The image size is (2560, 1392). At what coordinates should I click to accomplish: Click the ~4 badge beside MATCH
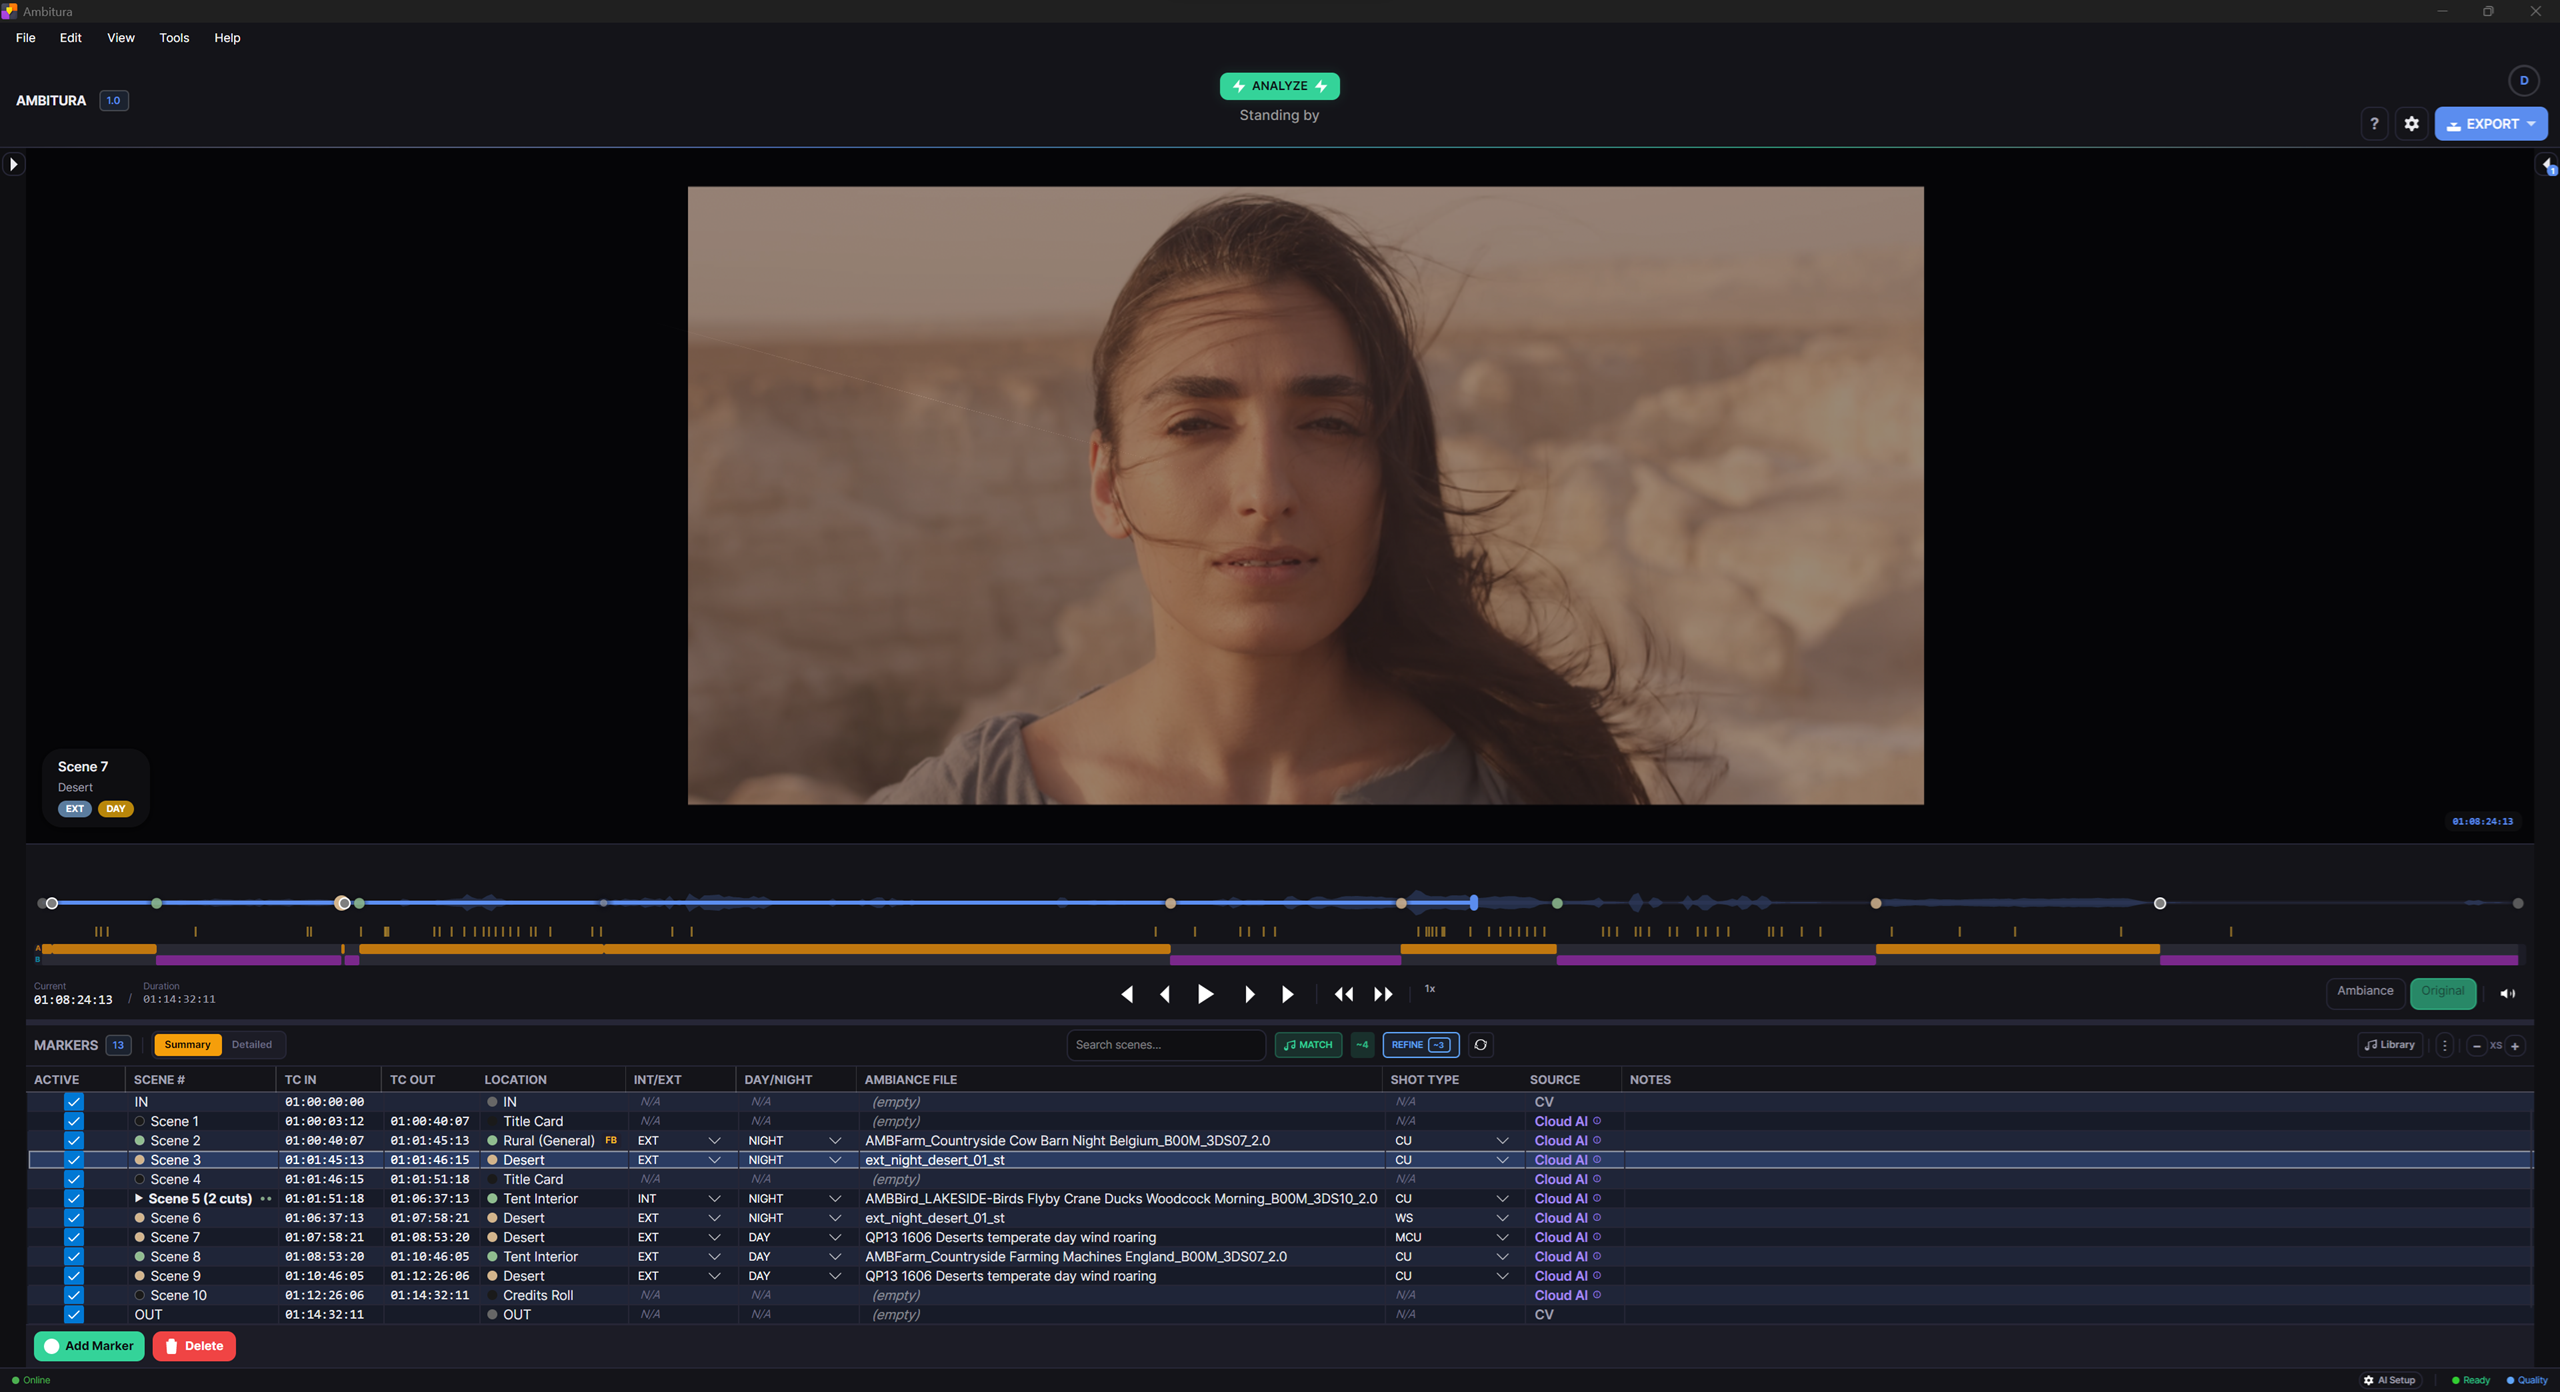(x=1362, y=1045)
